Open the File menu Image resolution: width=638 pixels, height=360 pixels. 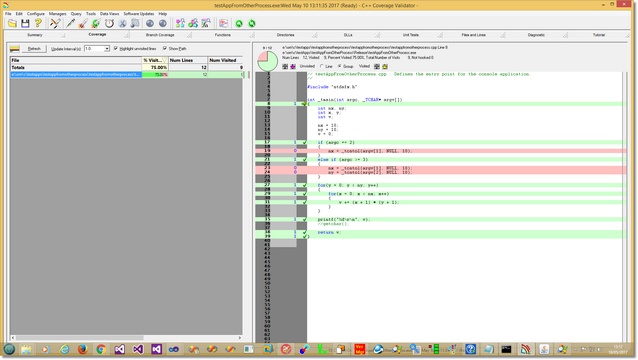click(8, 13)
